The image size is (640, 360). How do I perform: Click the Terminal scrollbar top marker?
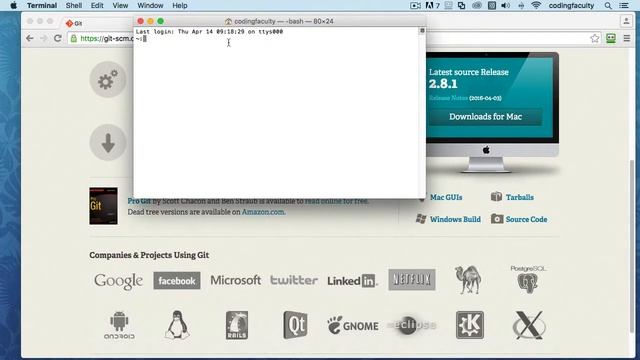point(422,31)
